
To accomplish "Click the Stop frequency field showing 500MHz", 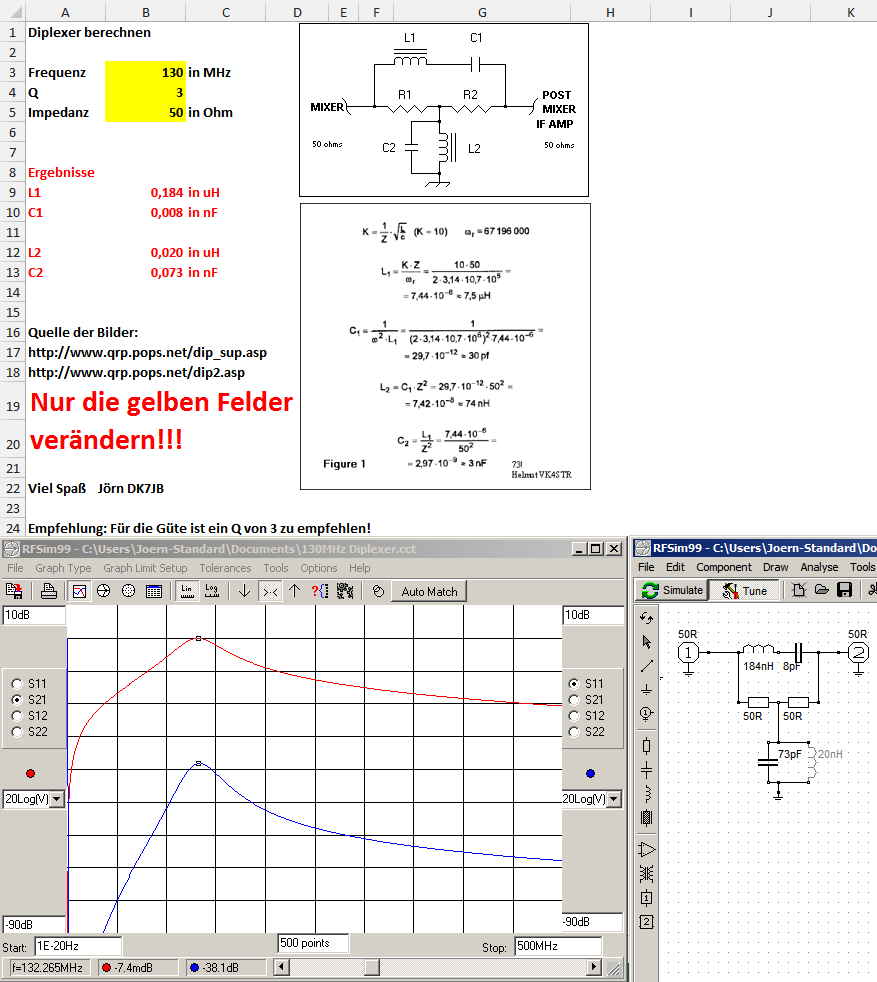I will tap(558, 946).
